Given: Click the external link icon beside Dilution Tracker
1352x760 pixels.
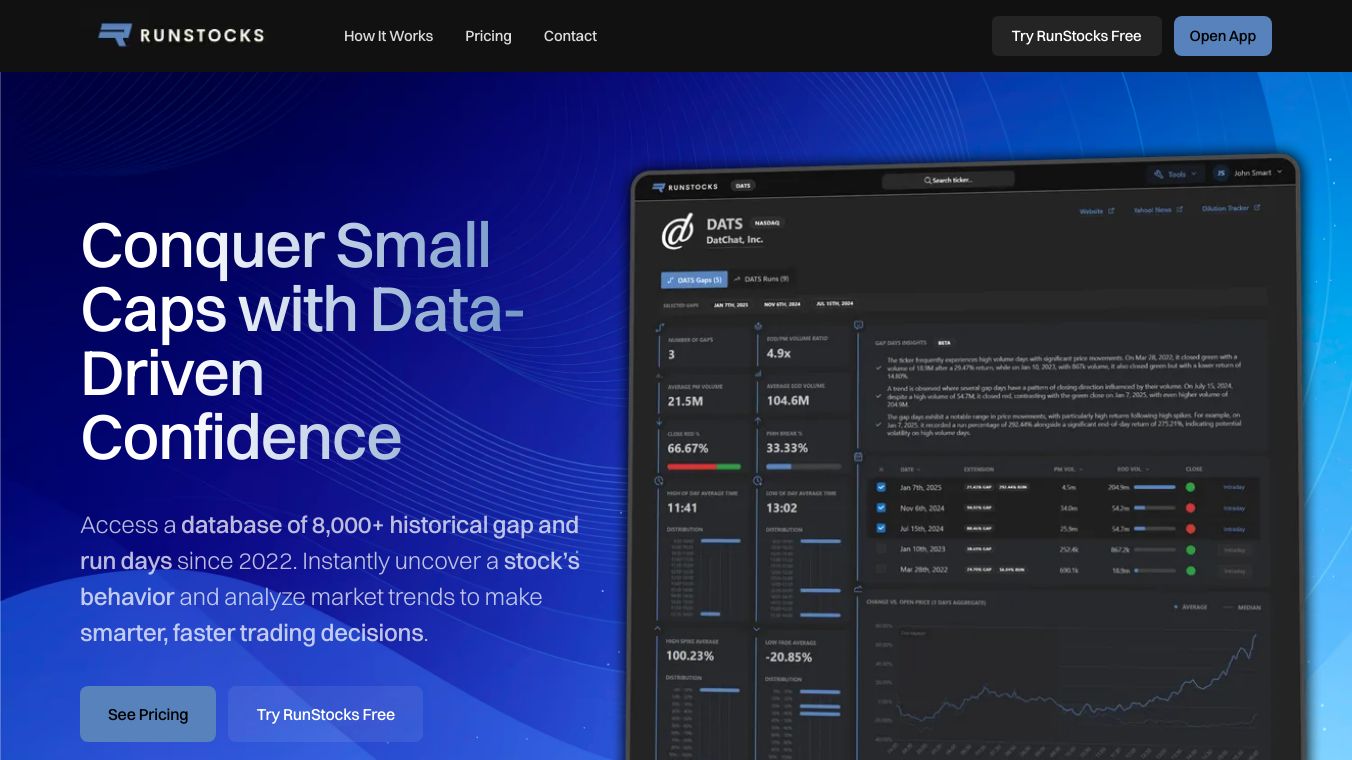Looking at the screenshot, I should pos(1257,209).
